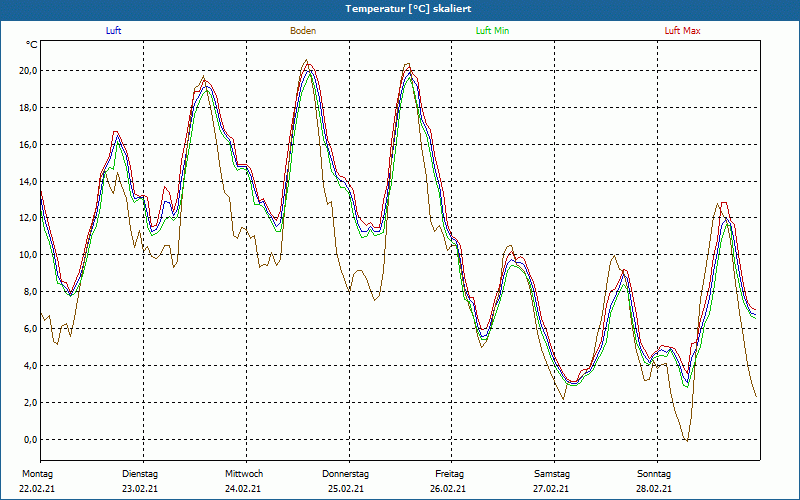Click the blue 'Luft' legend label
Screen dimensions: 800x500
(x=113, y=31)
